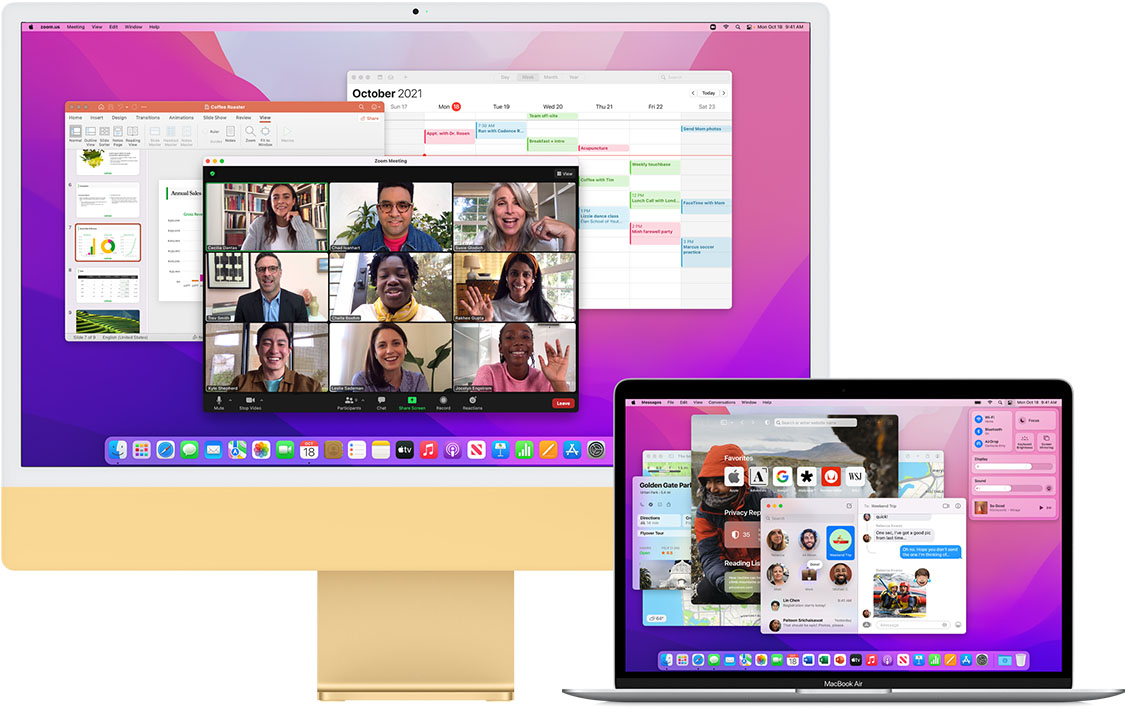1126x709 pixels.
Task: Toggle Bluetooth in Control Center
Action: [x=977, y=433]
